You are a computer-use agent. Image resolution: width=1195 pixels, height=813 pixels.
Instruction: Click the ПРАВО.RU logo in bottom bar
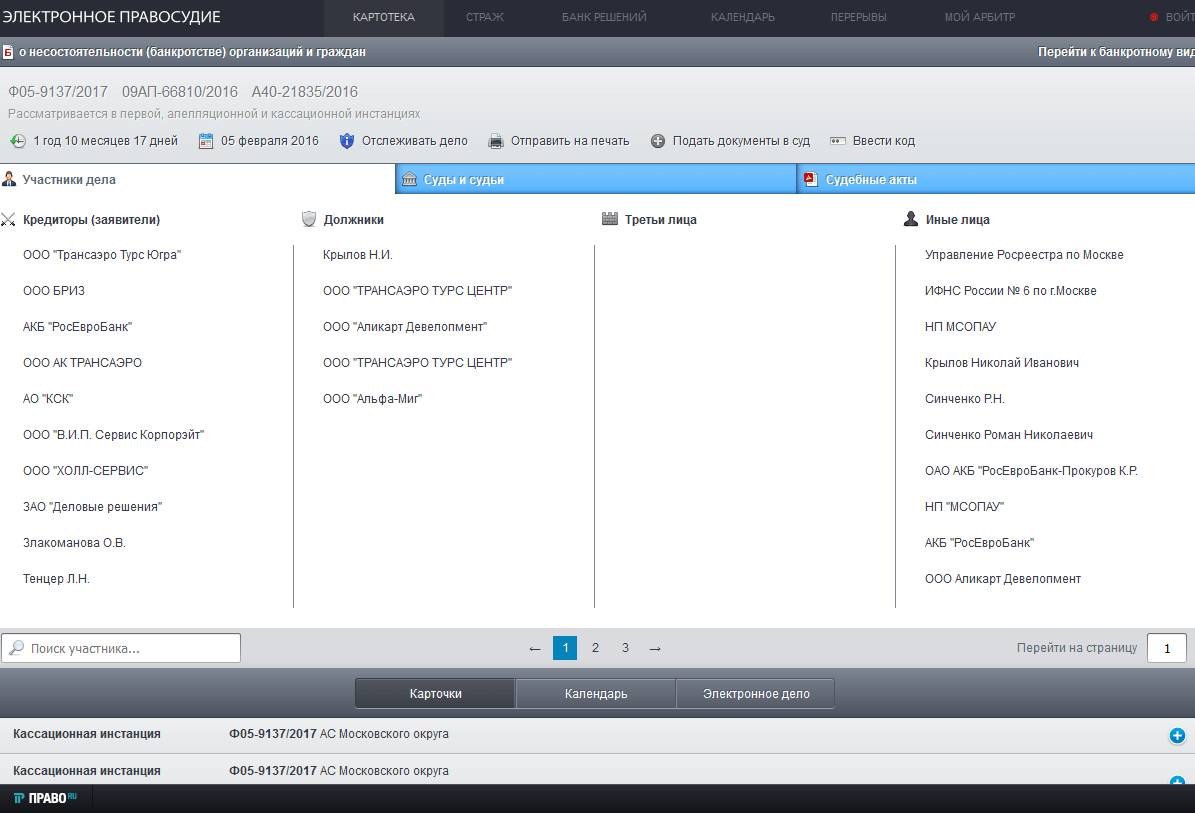click(46, 798)
